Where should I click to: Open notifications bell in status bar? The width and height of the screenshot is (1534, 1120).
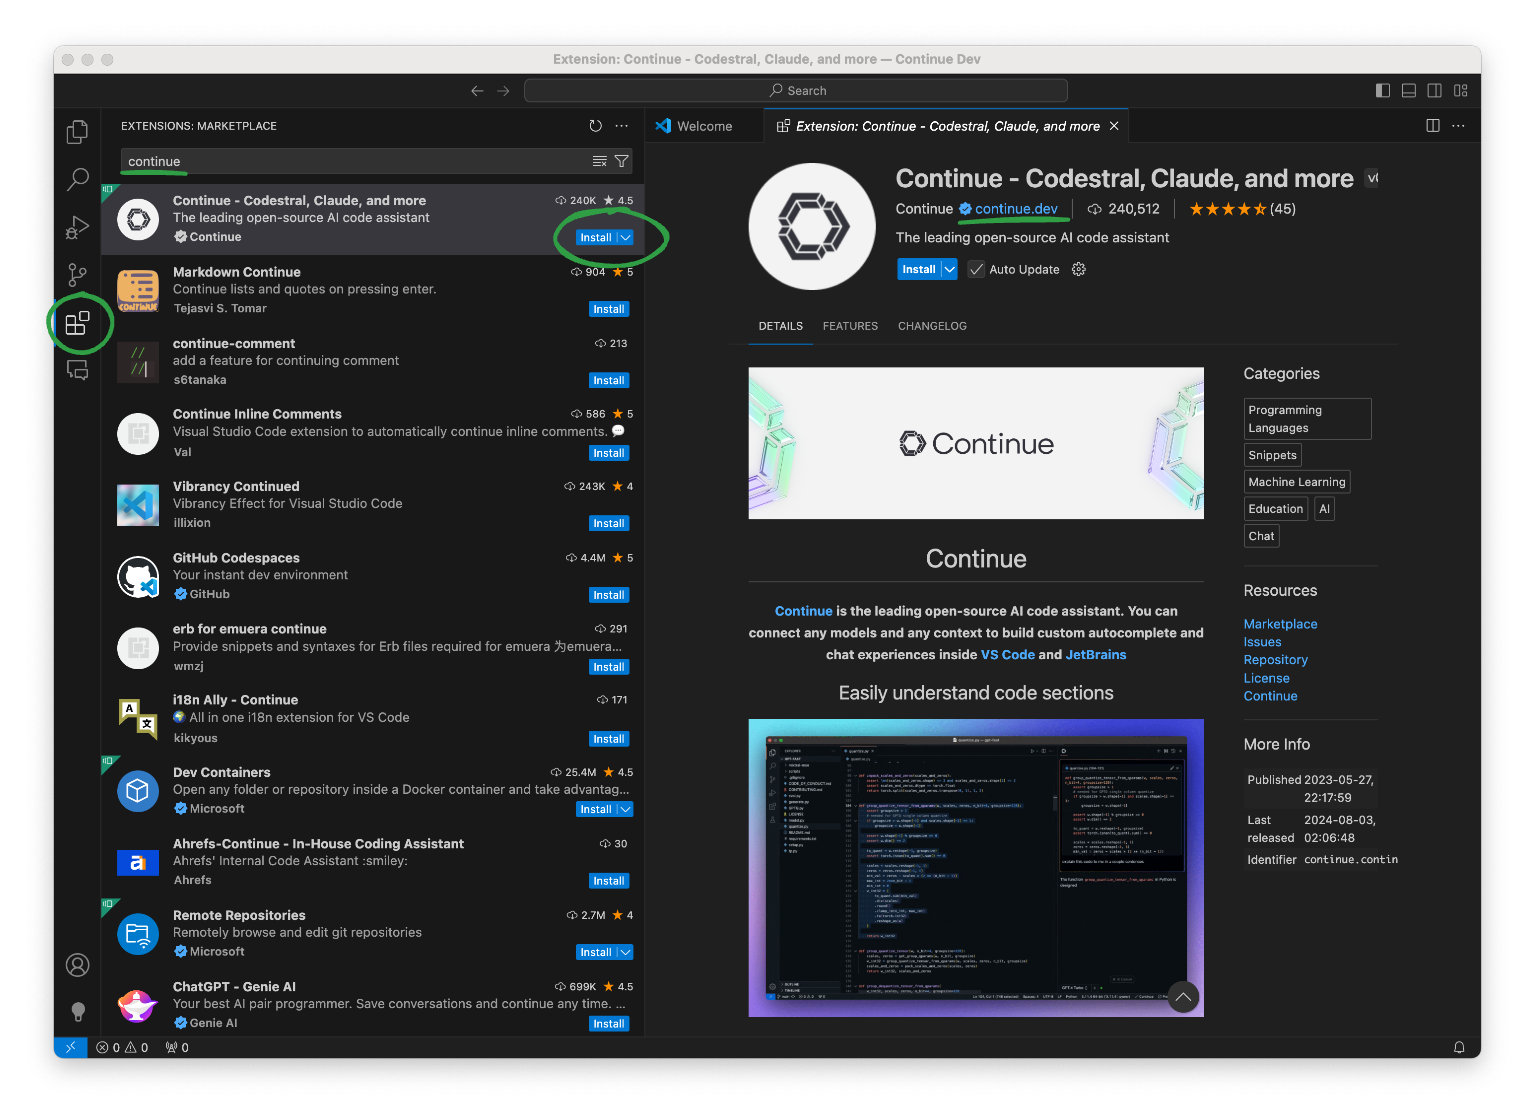1459,1047
